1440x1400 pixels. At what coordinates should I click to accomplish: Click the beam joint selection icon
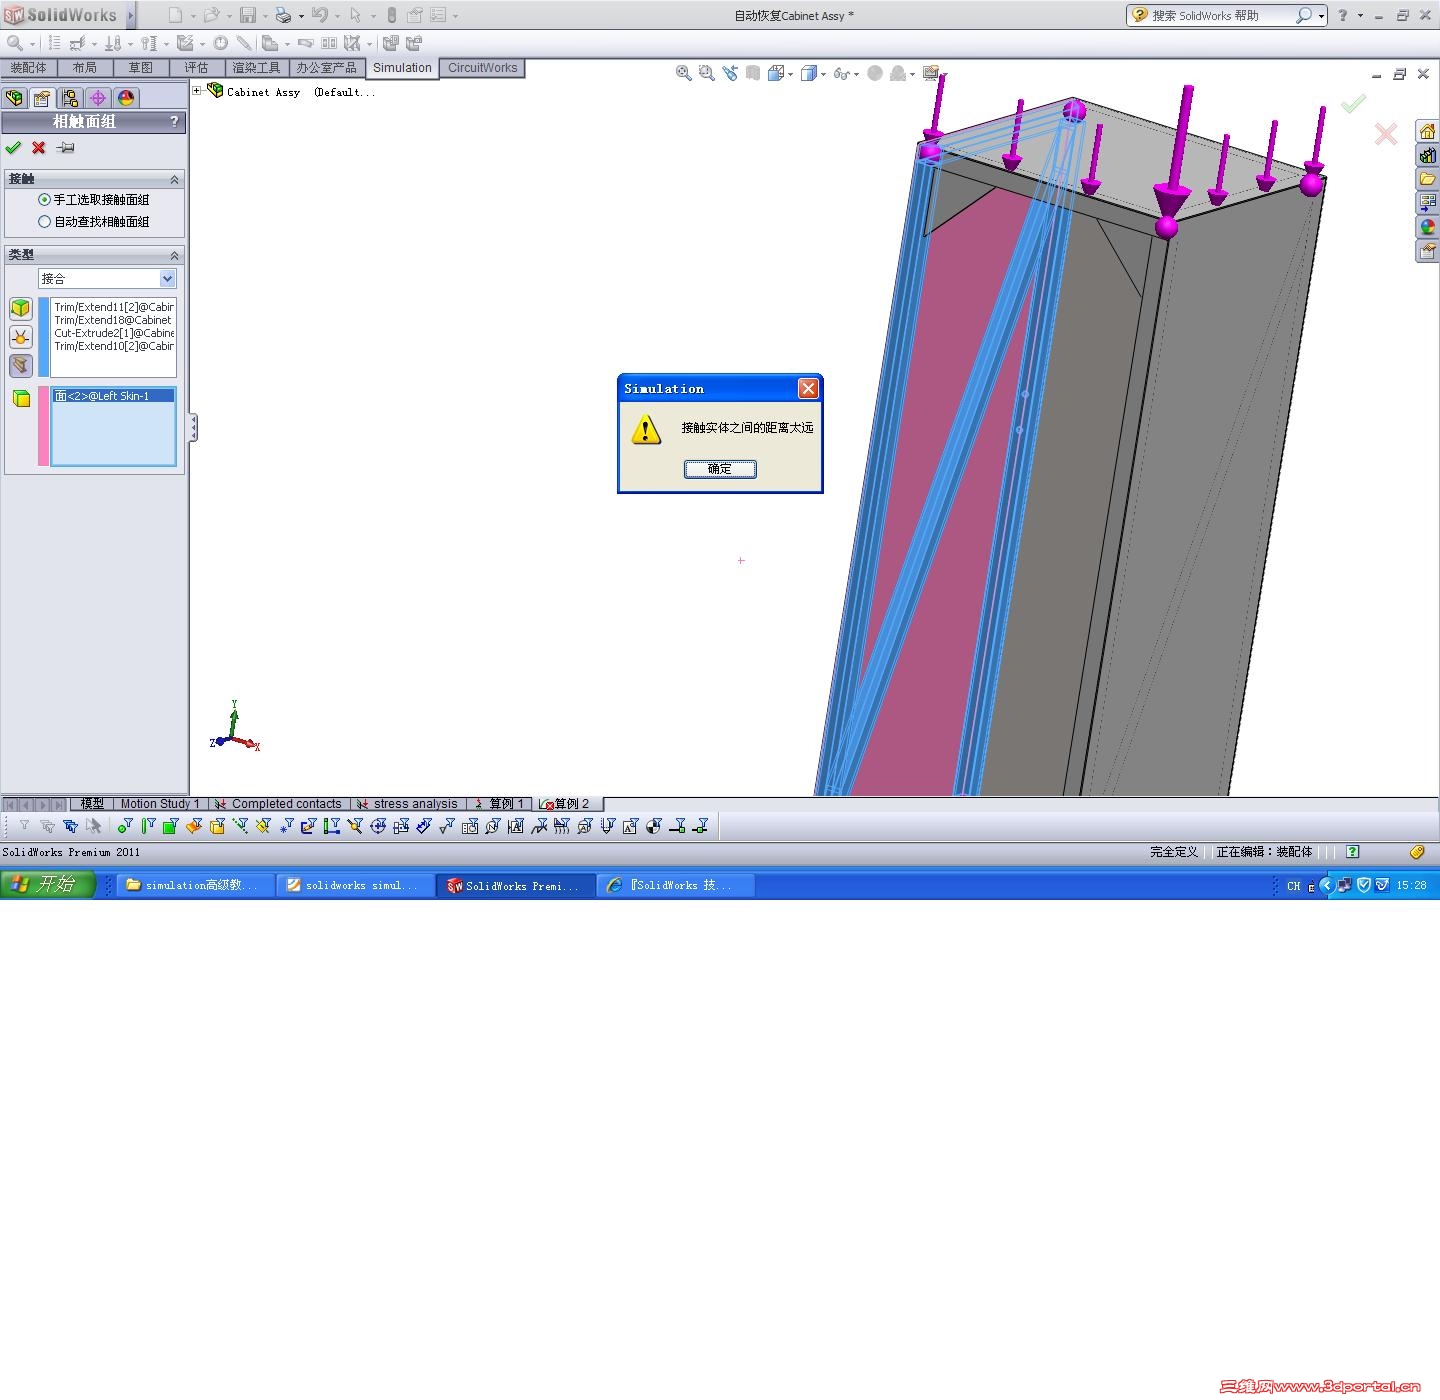point(21,336)
